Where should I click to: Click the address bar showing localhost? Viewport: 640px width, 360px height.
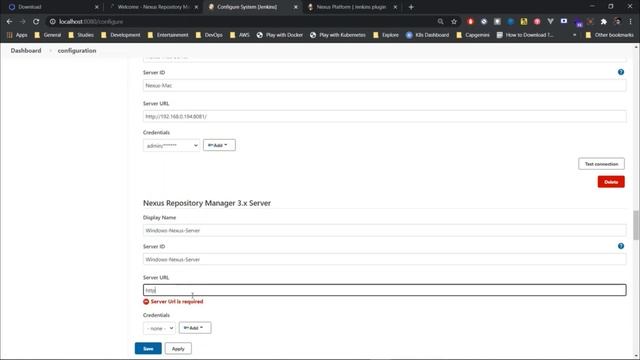[245, 21]
